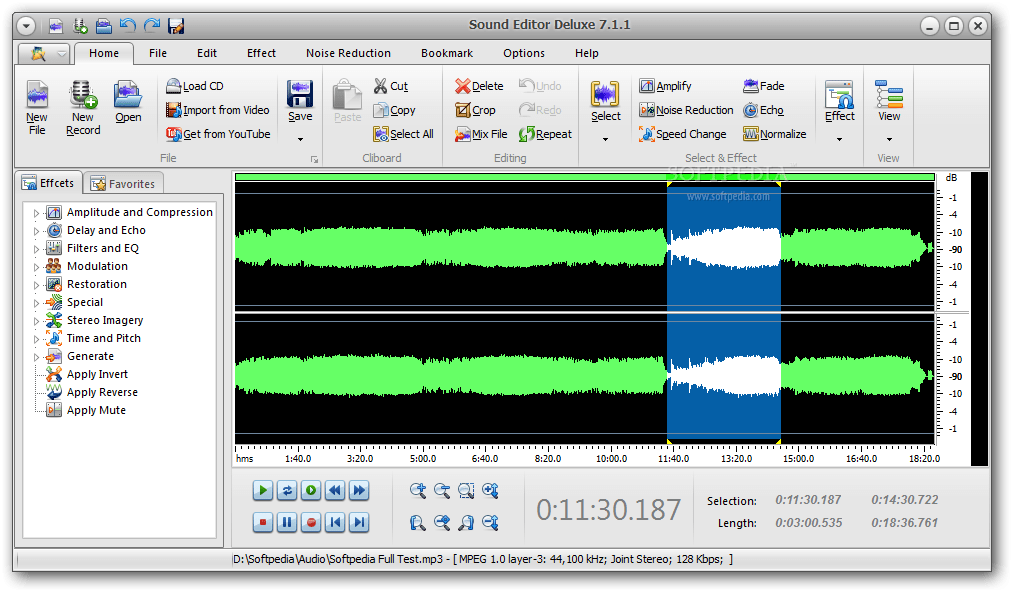This screenshot has height=592, width=1012.
Task: Click Load CD
Action: pyautogui.click(x=195, y=86)
